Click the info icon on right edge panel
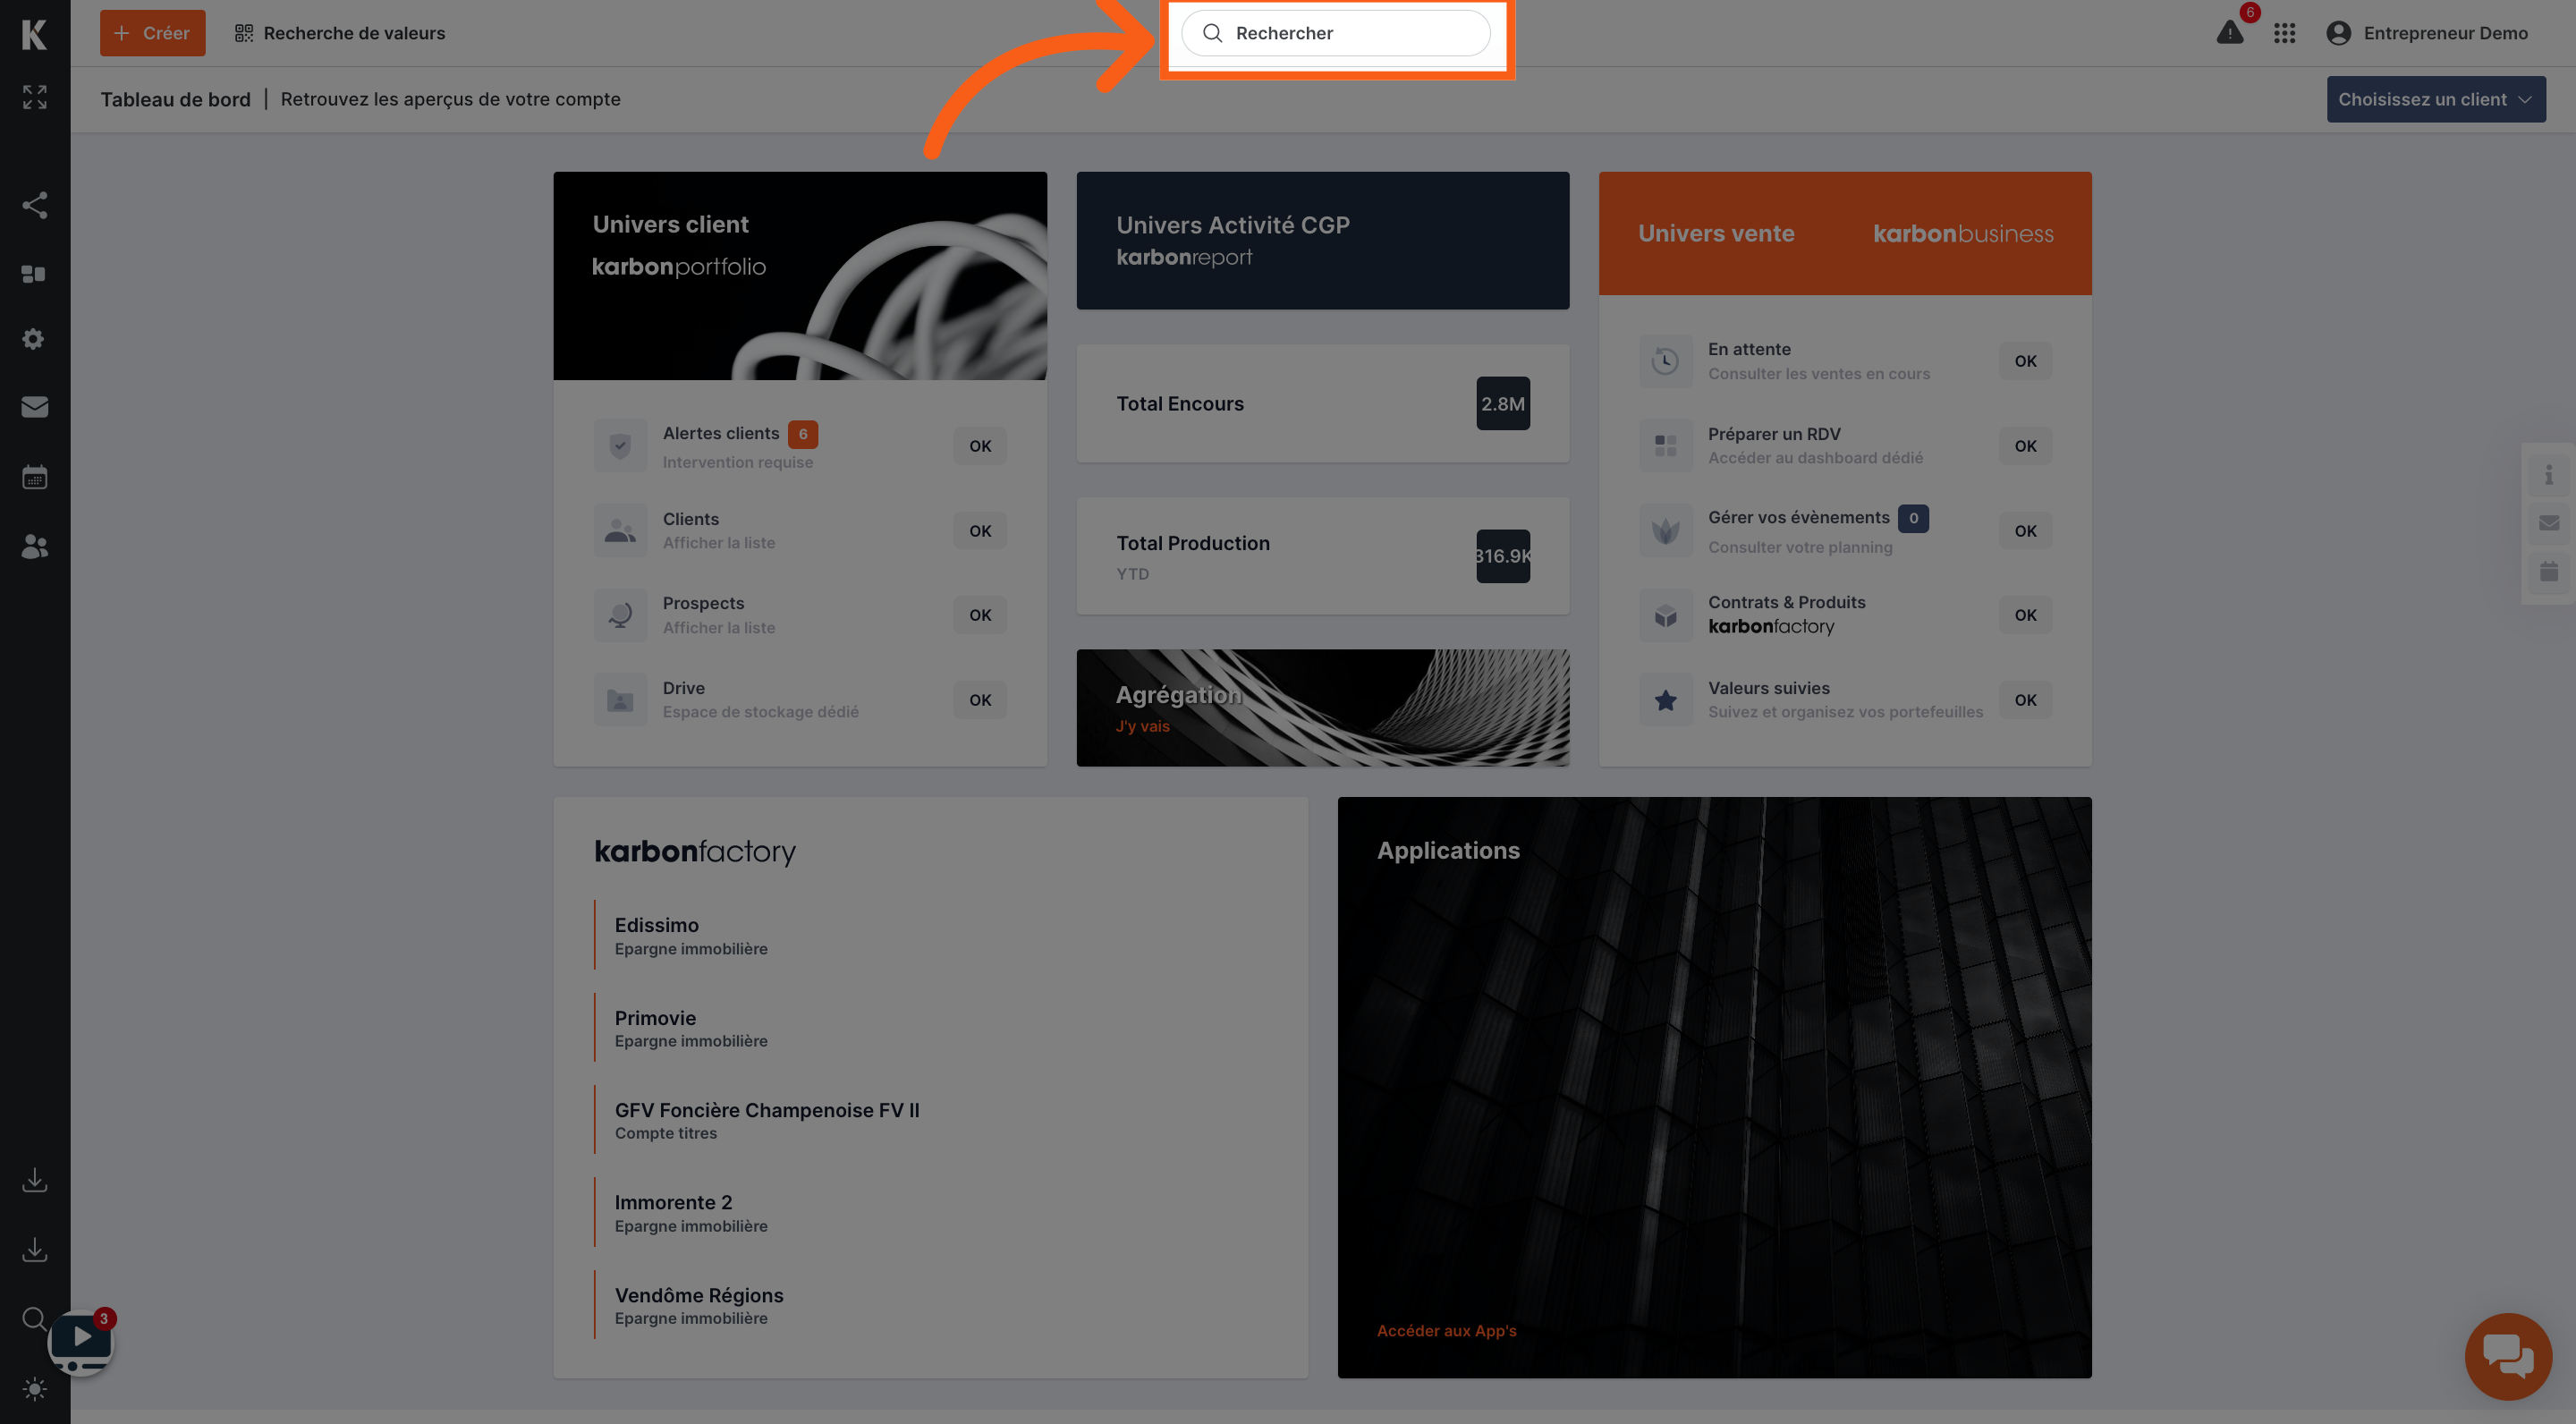The height and width of the screenshot is (1424, 2576). tap(2548, 474)
